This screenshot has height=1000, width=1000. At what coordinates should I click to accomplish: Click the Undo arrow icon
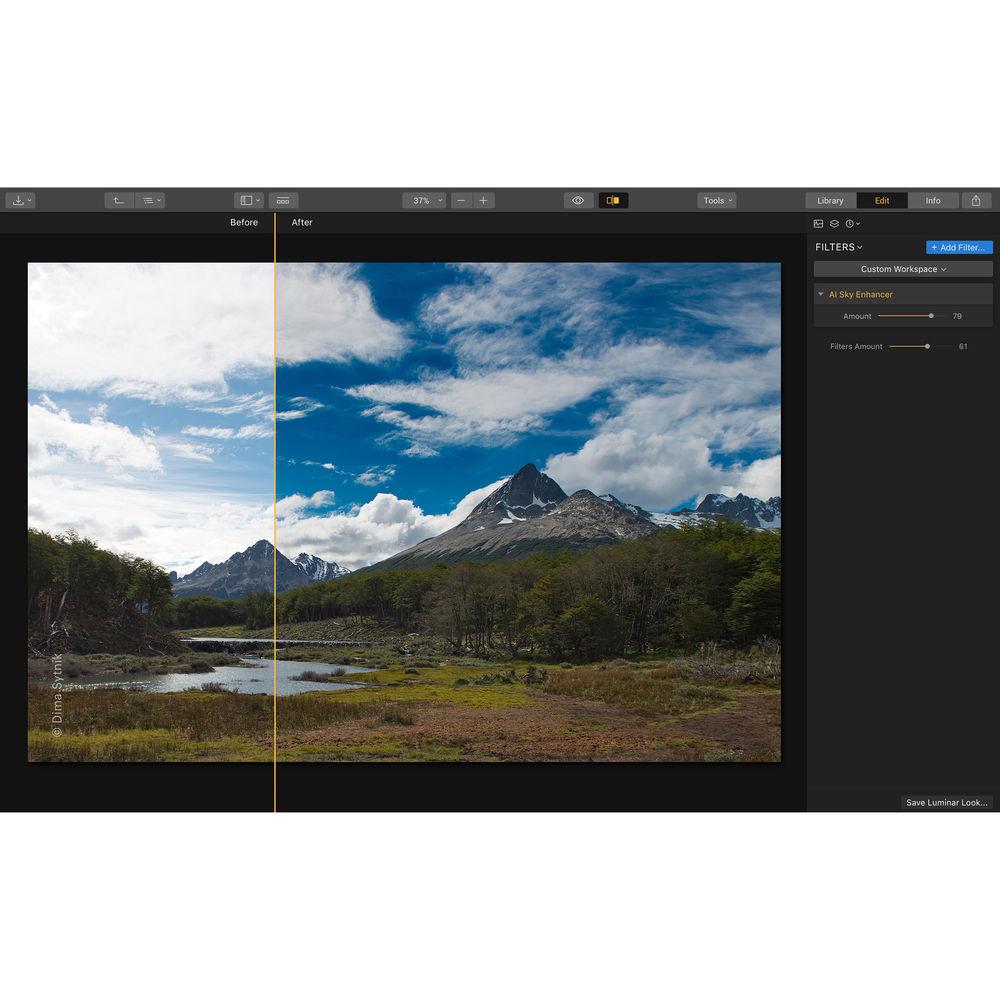119,200
